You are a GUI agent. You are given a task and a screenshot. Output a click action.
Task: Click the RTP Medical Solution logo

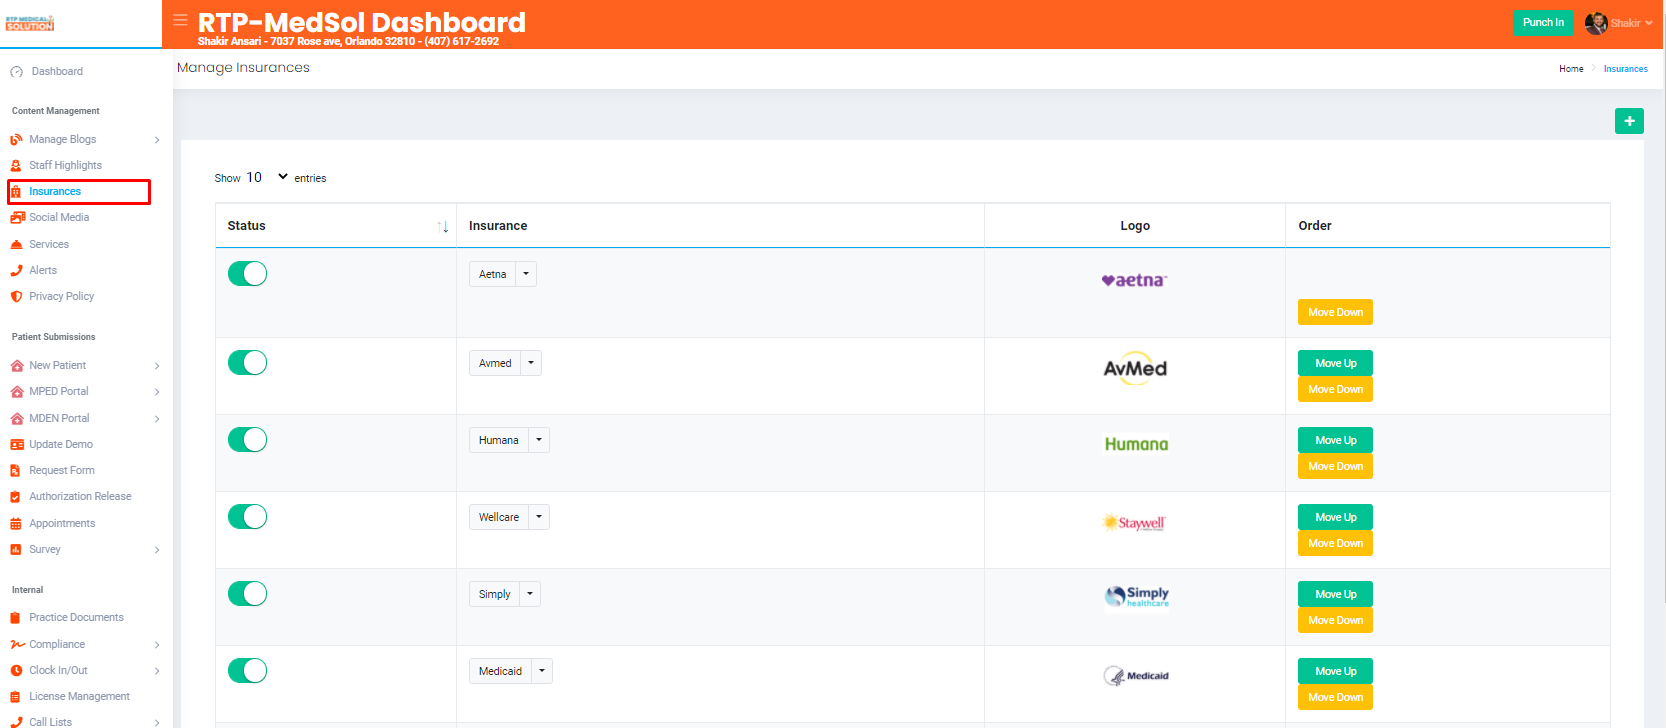(30, 23)
